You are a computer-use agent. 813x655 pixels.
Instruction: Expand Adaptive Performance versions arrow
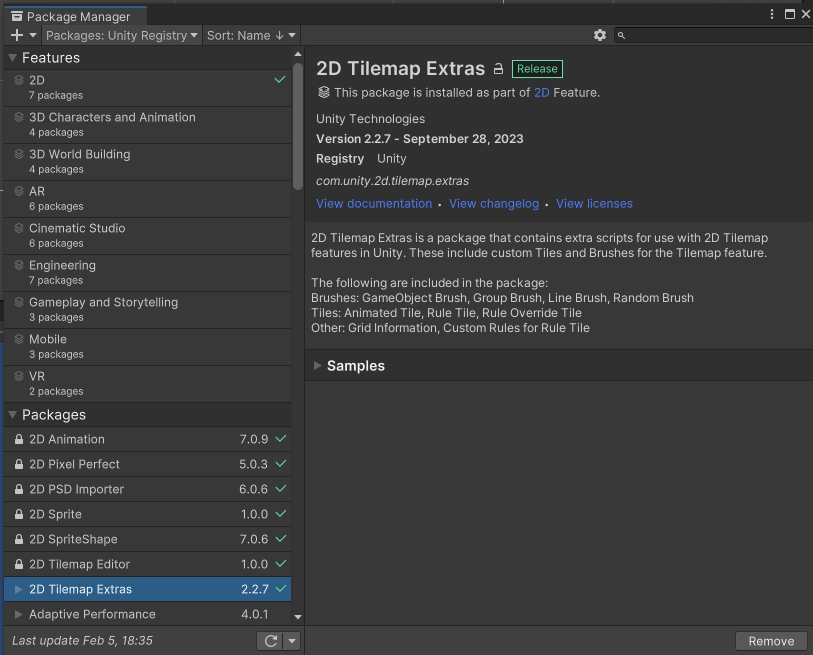click(x=19, y=614)
